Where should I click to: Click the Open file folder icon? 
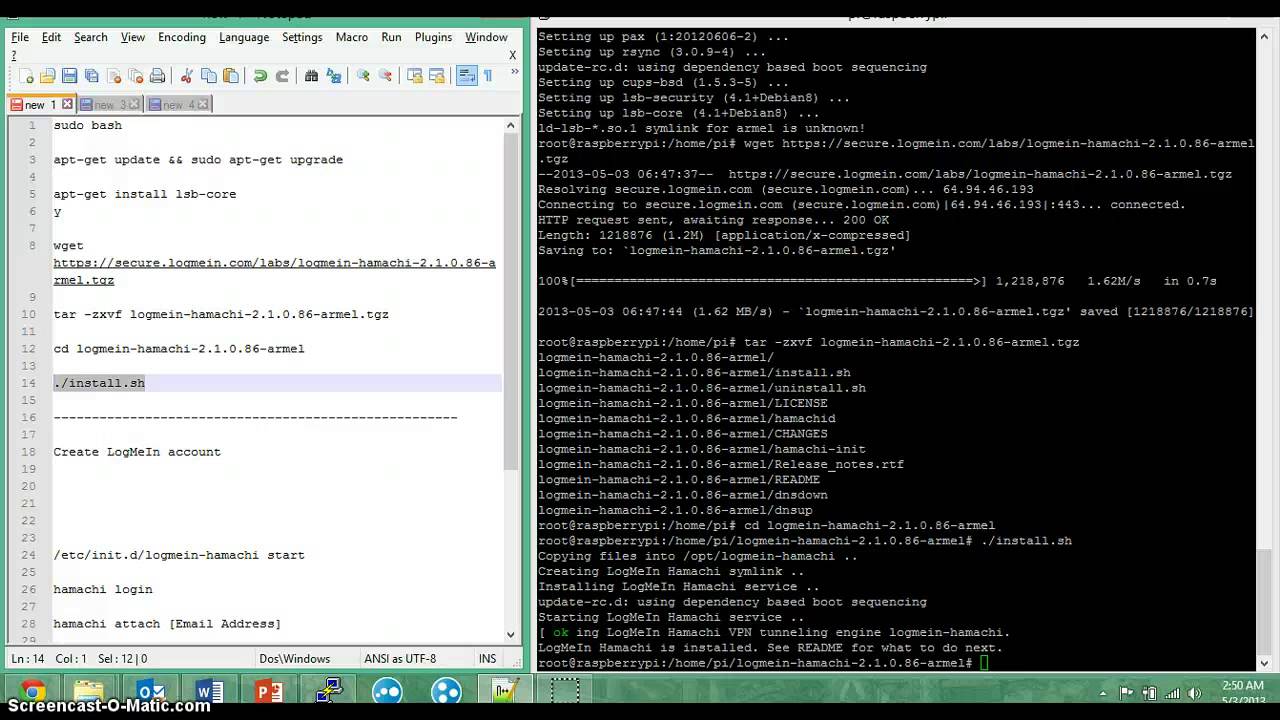click(48, 76)
